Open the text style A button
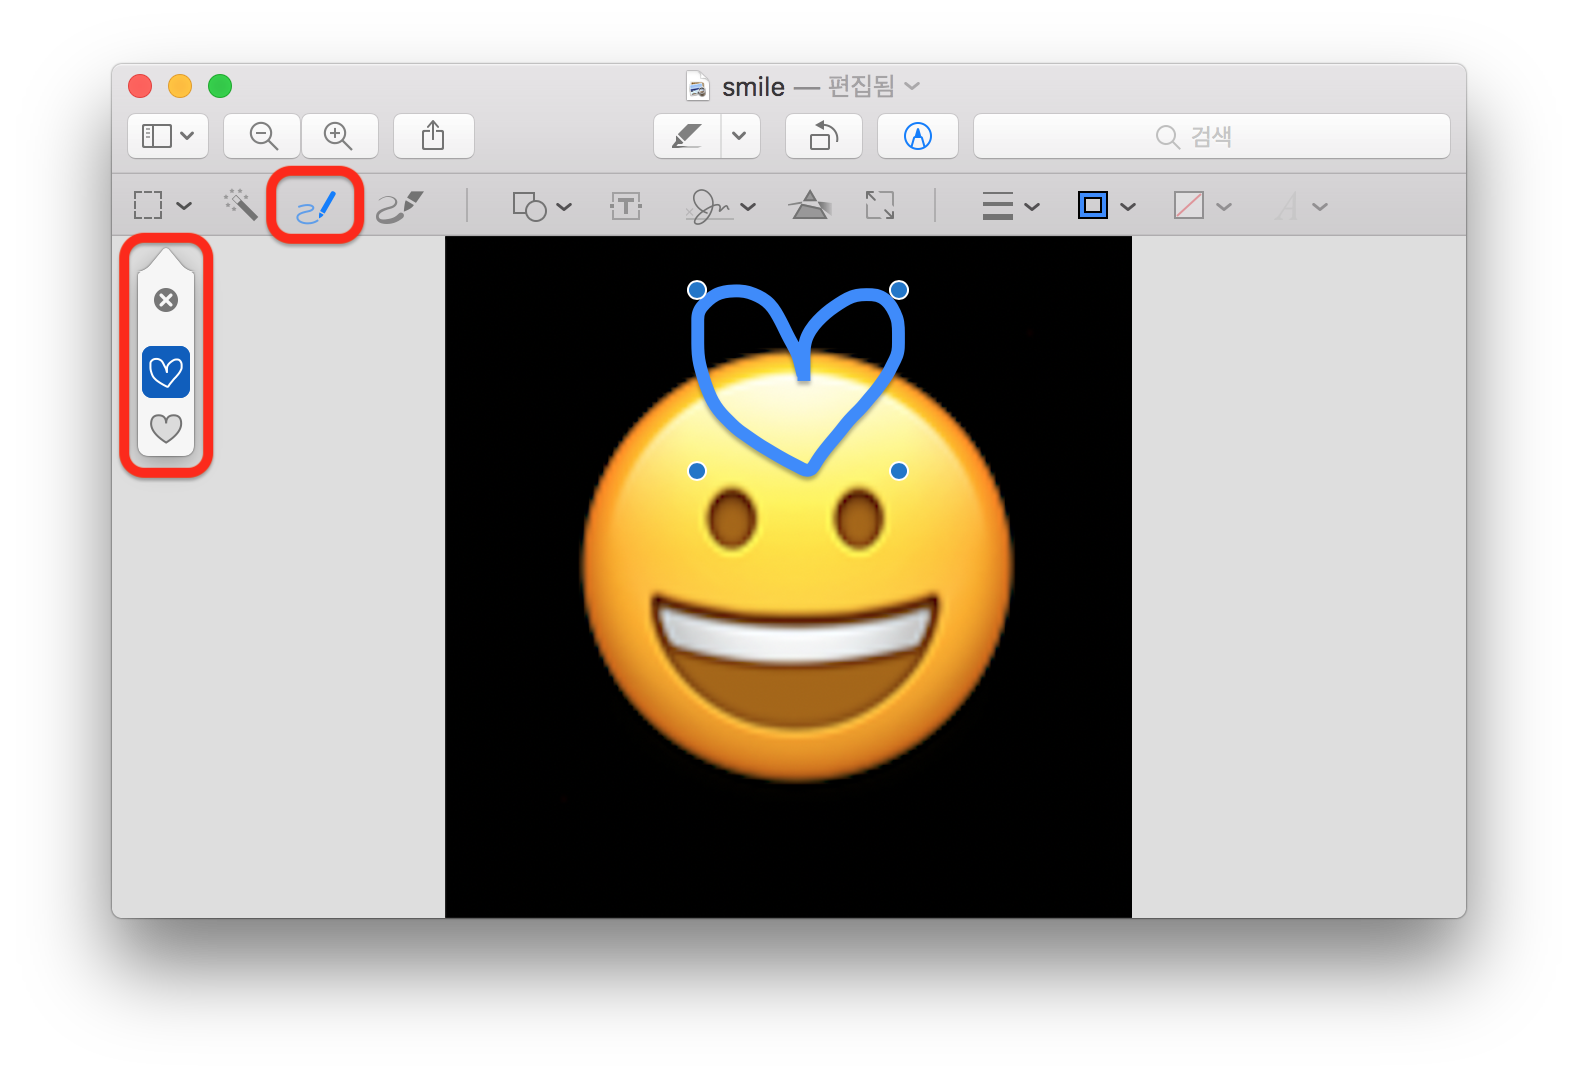The height and width of the screenshot is (1078, 1578). coord(1287,206)
